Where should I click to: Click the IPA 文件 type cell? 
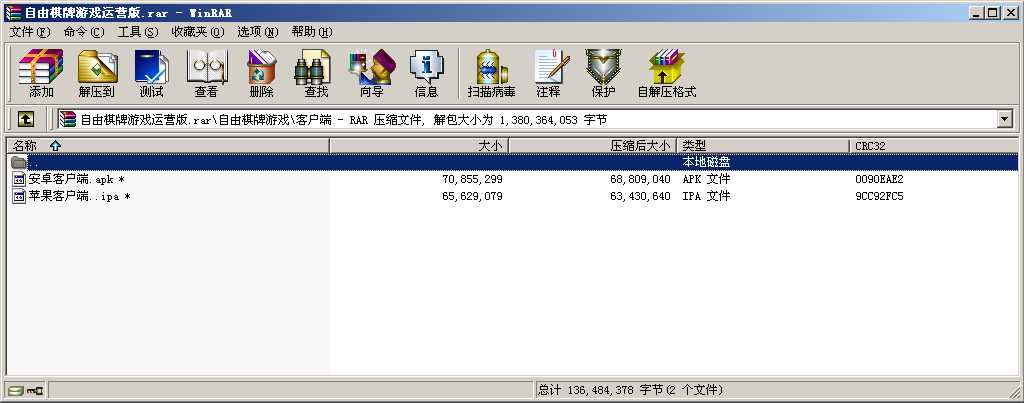tap(706, 196)
